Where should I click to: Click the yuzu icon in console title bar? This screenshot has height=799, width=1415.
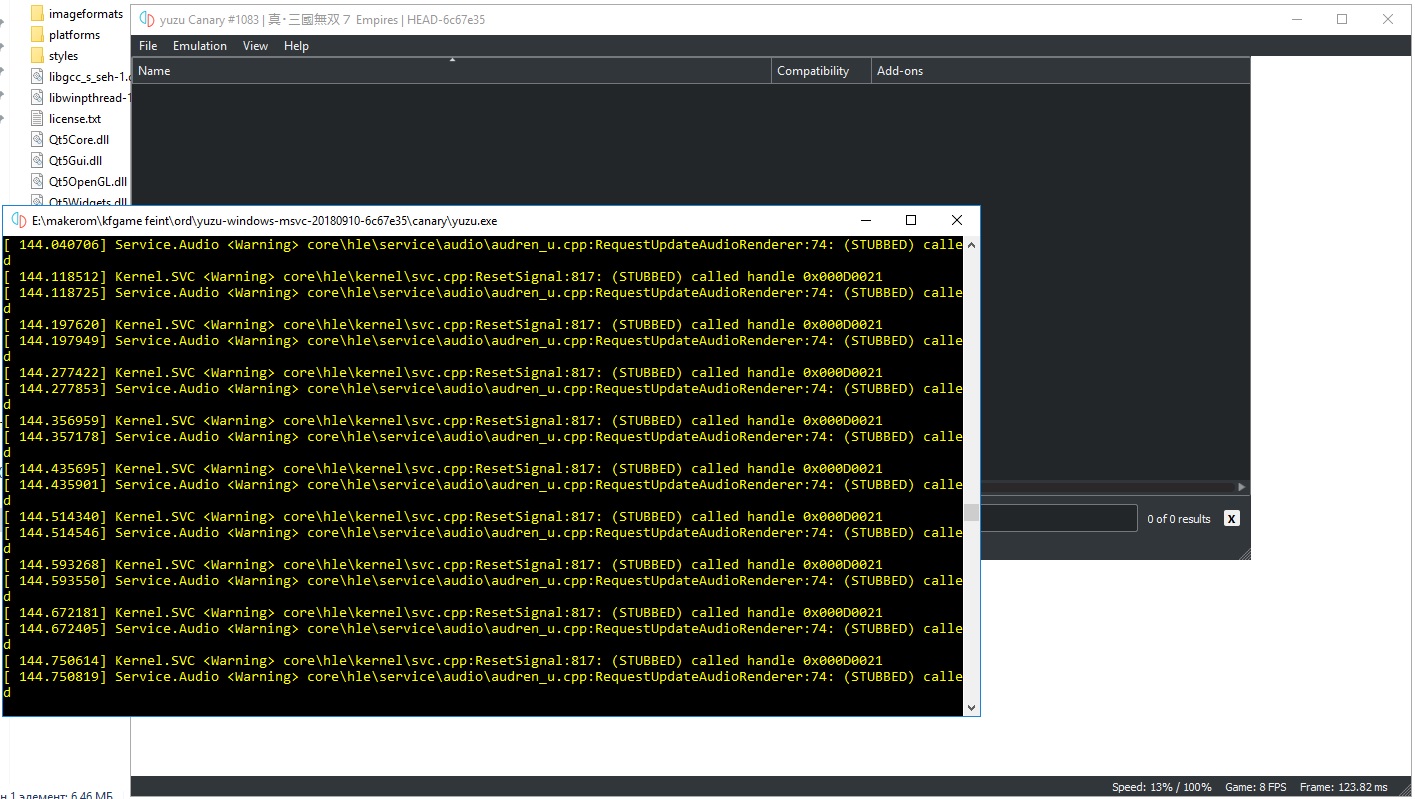point(18,220)
